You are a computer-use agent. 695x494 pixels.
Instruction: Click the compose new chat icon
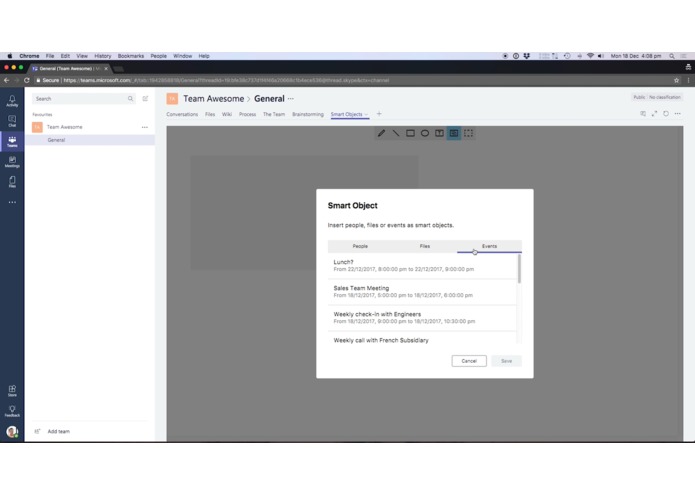(x=145, y=98)
